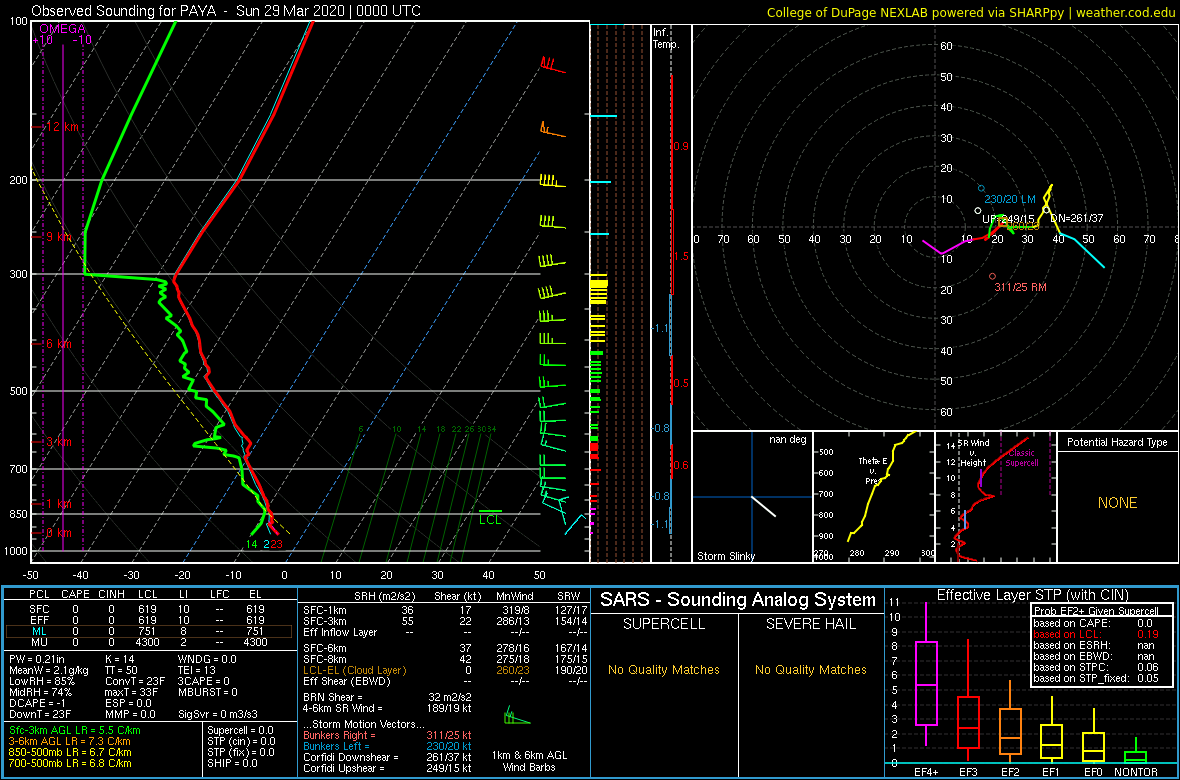Click the Sfc-3km AGL LR value
The image size is (1180, 780).
pos(75,730)
